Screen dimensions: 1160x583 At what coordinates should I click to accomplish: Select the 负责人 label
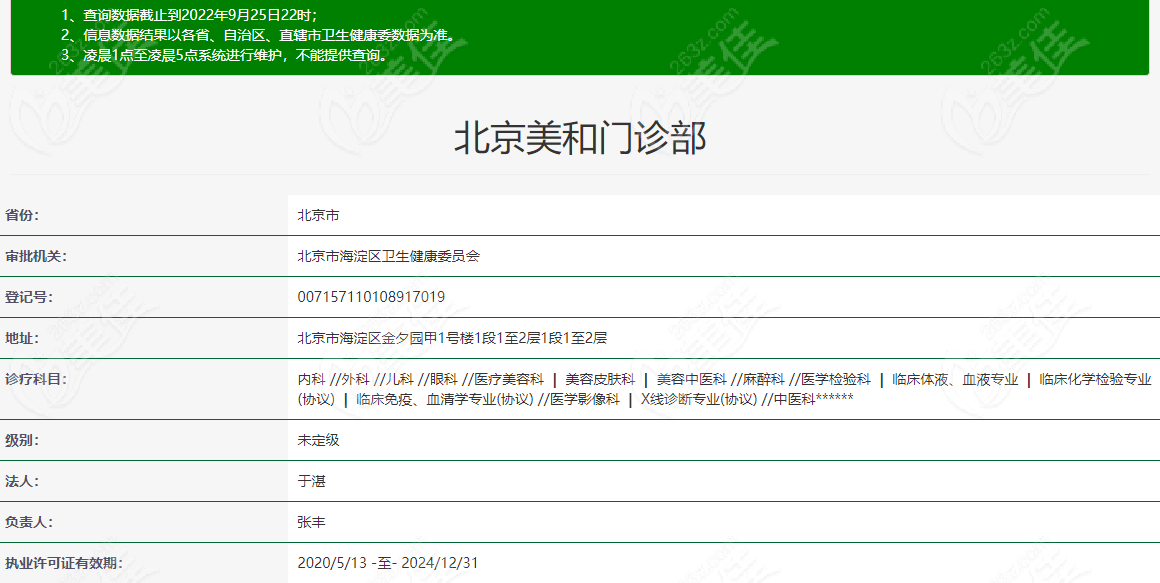tap(29, 522)
